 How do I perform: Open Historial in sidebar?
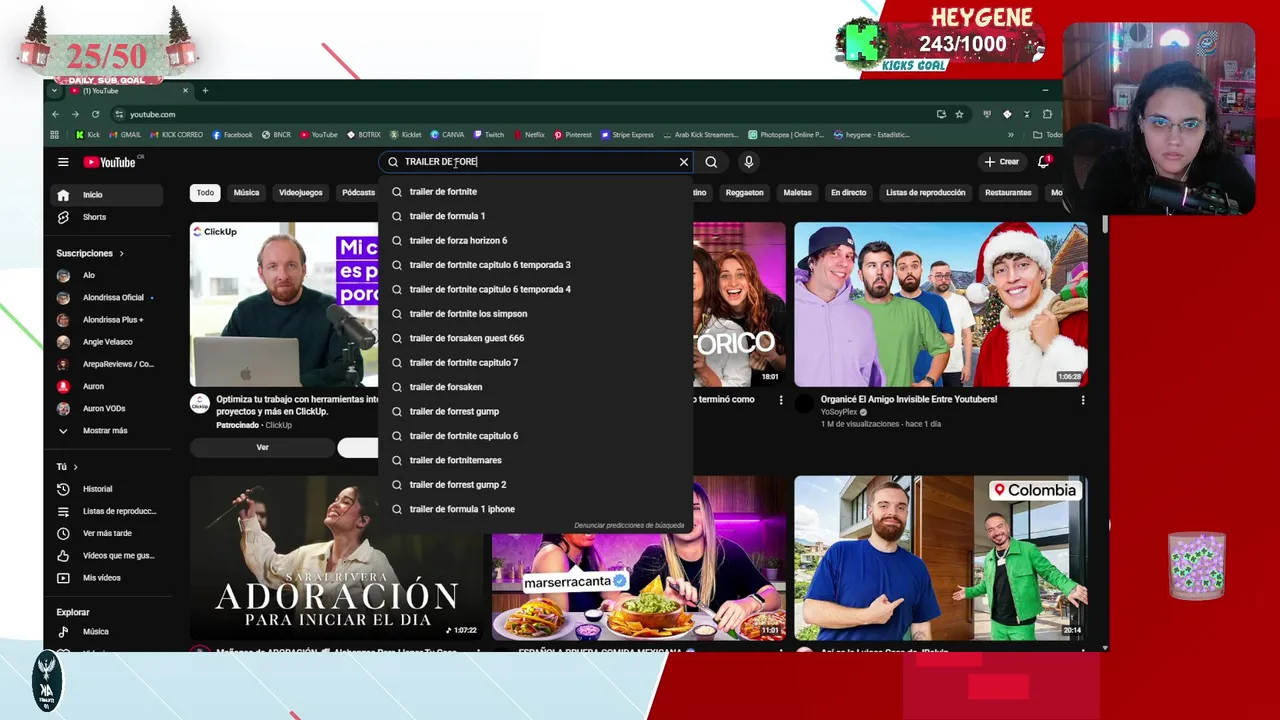[x=107, y=489]
